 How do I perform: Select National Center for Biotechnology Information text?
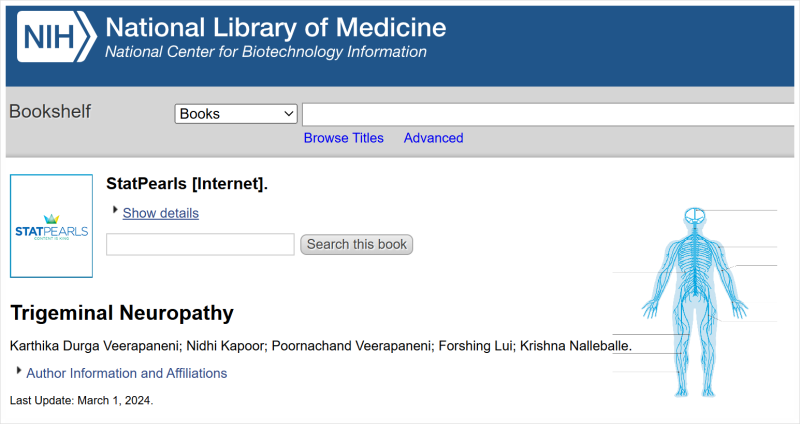click(266, 52)
